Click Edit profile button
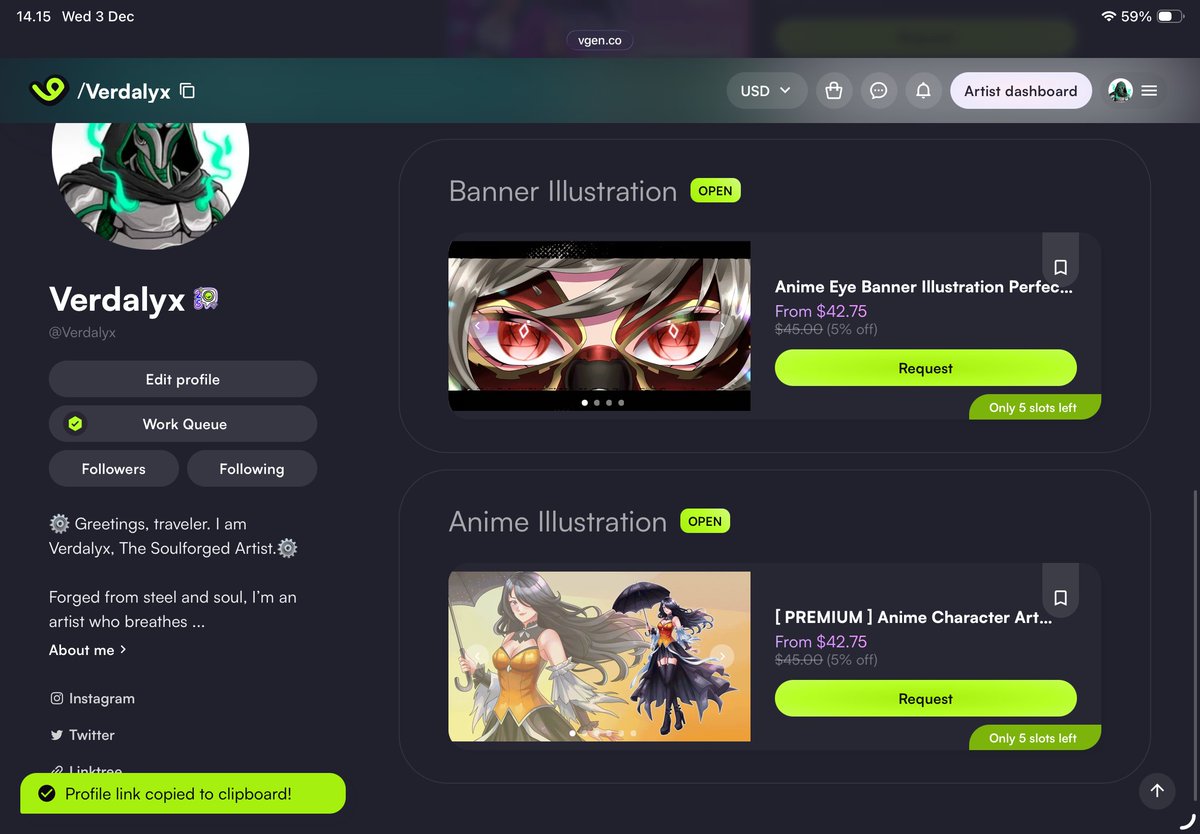Screen dimensions: 1200x834 tap(183, 379)
